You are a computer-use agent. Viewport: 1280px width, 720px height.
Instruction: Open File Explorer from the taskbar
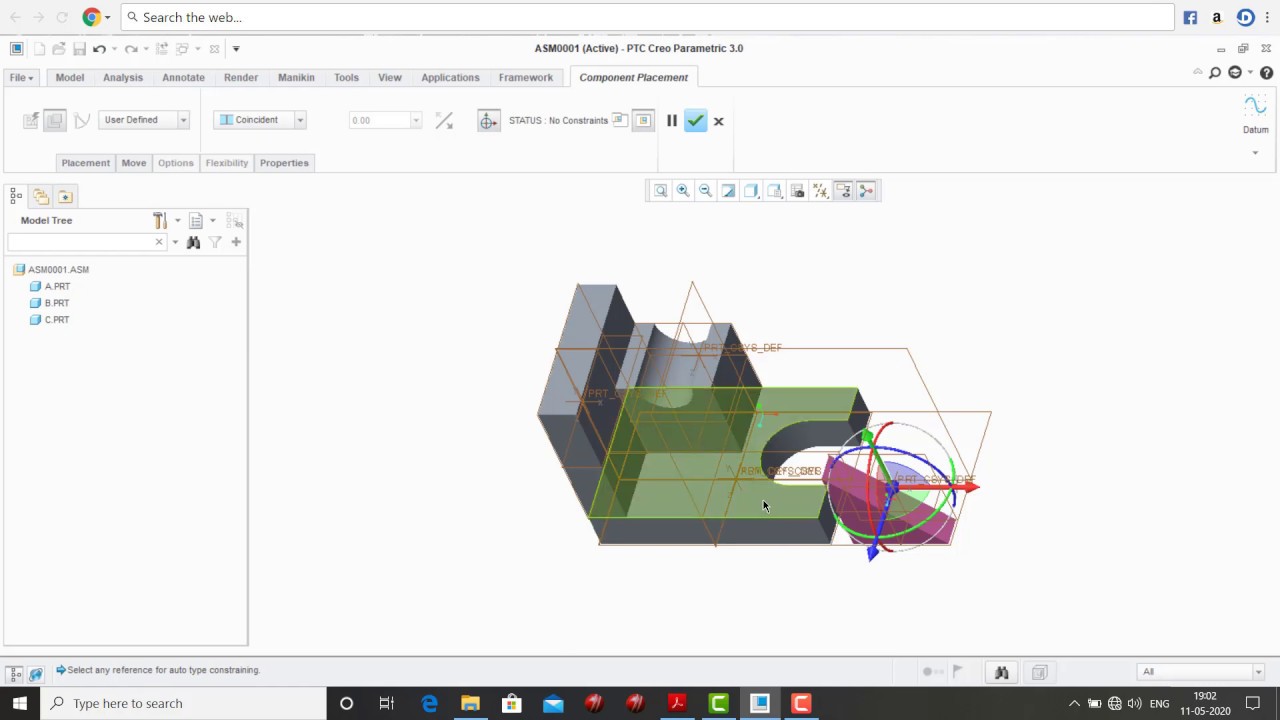point(470,703)
